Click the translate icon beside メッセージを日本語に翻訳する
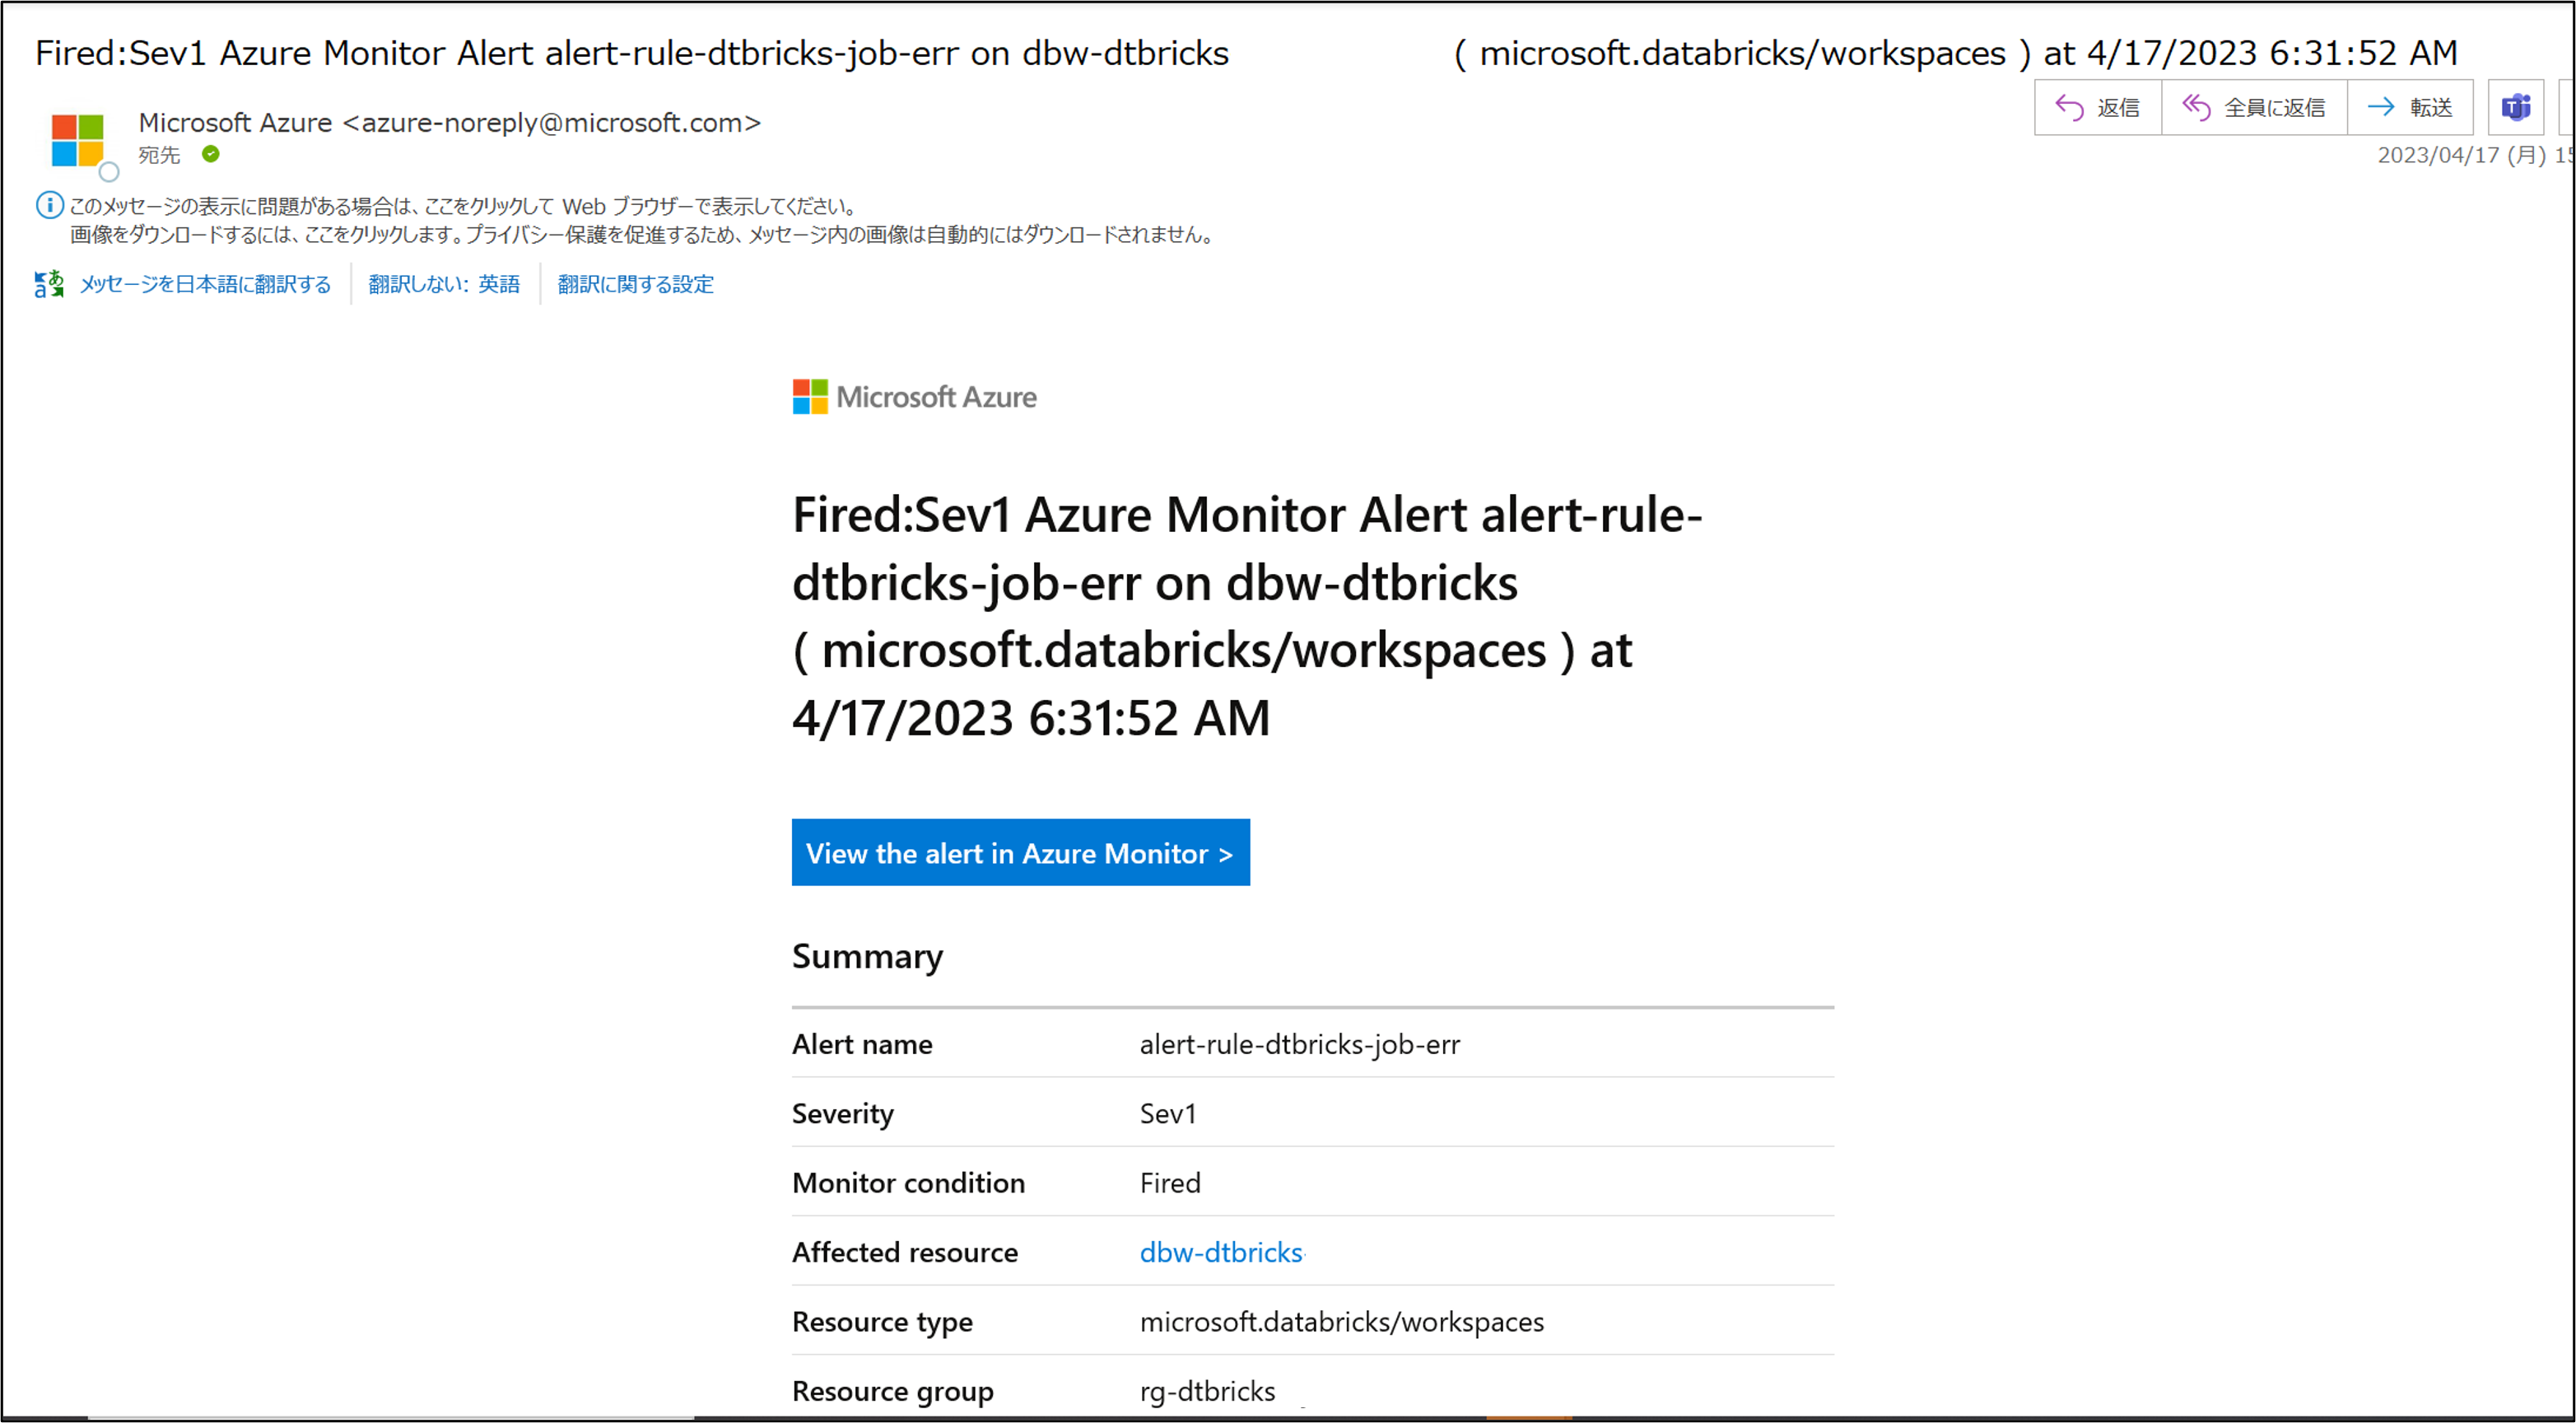Screen dimensions: 2576x1423 [x=48, y=284]
